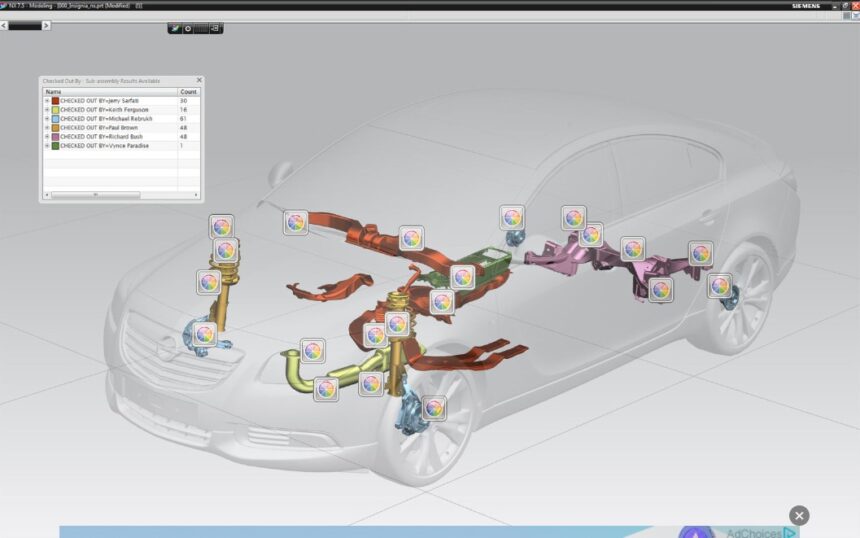This screenshot has height=538, width=860.
Task: Click the circle icon in the floating toolbar
Action: (x=188, y=29)
